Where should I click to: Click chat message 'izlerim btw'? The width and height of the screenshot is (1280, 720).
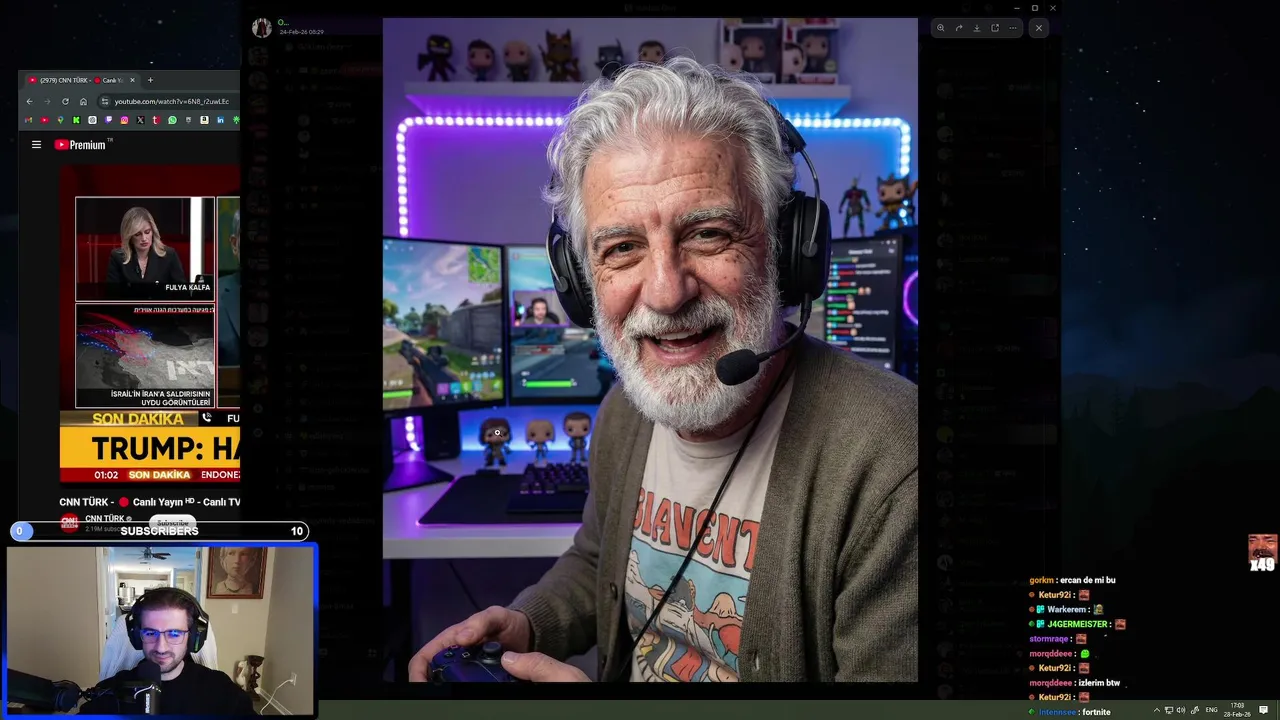click(x=1099, y=683)
